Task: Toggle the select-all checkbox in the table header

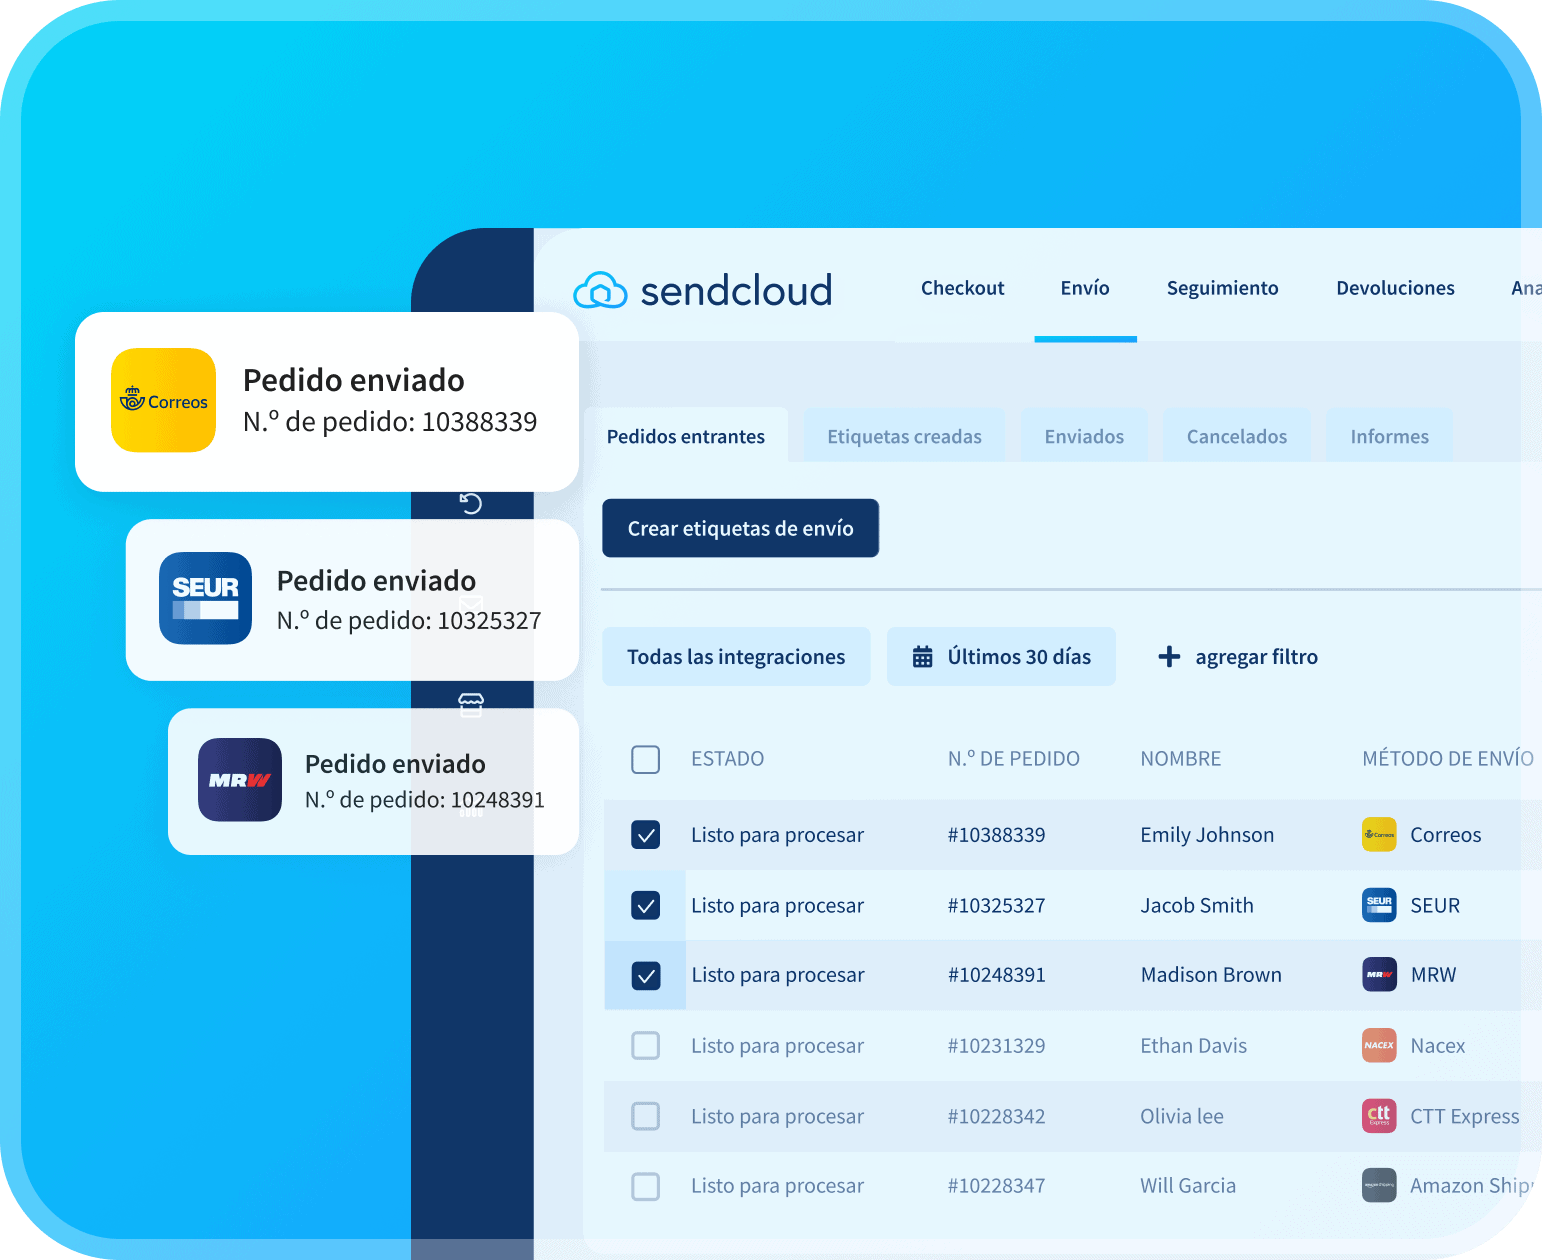Action: tap(646, 759)
